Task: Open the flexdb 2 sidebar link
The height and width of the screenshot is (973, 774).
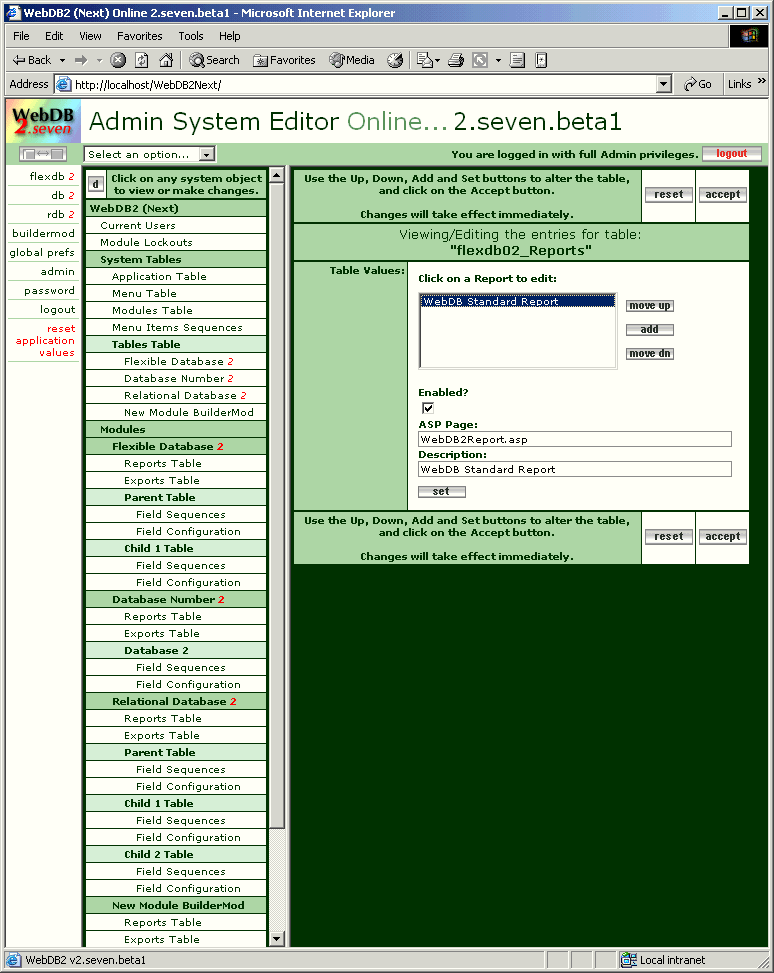Action: point(52,176)
